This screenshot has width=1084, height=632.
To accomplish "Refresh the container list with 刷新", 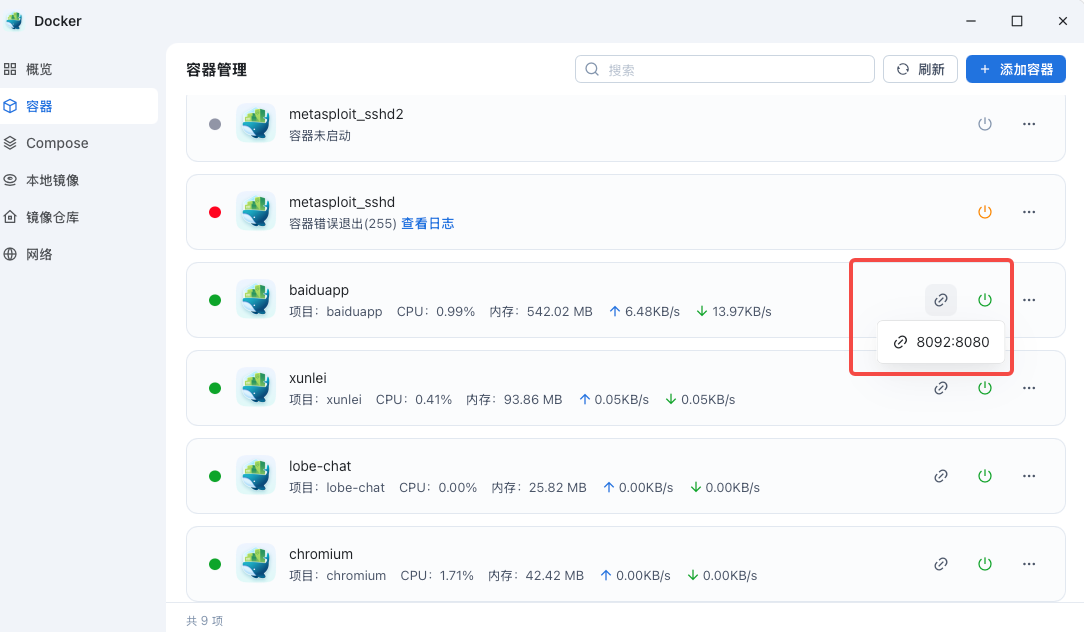I will point(920,69).
